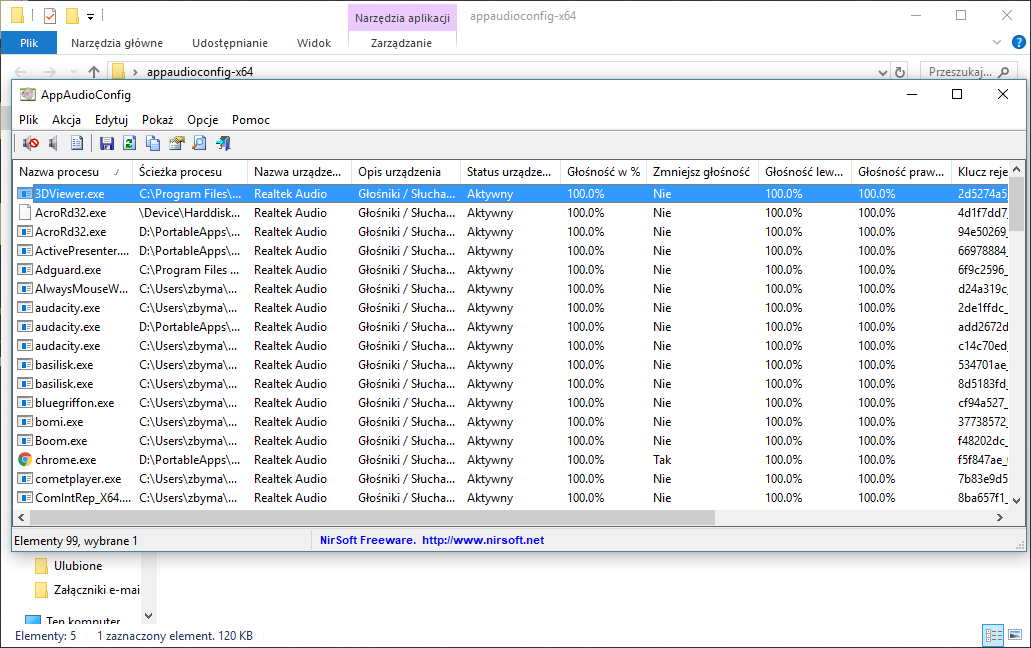
Task: Click the icon next to bluegriffon.exe
Action: [25, 403]
